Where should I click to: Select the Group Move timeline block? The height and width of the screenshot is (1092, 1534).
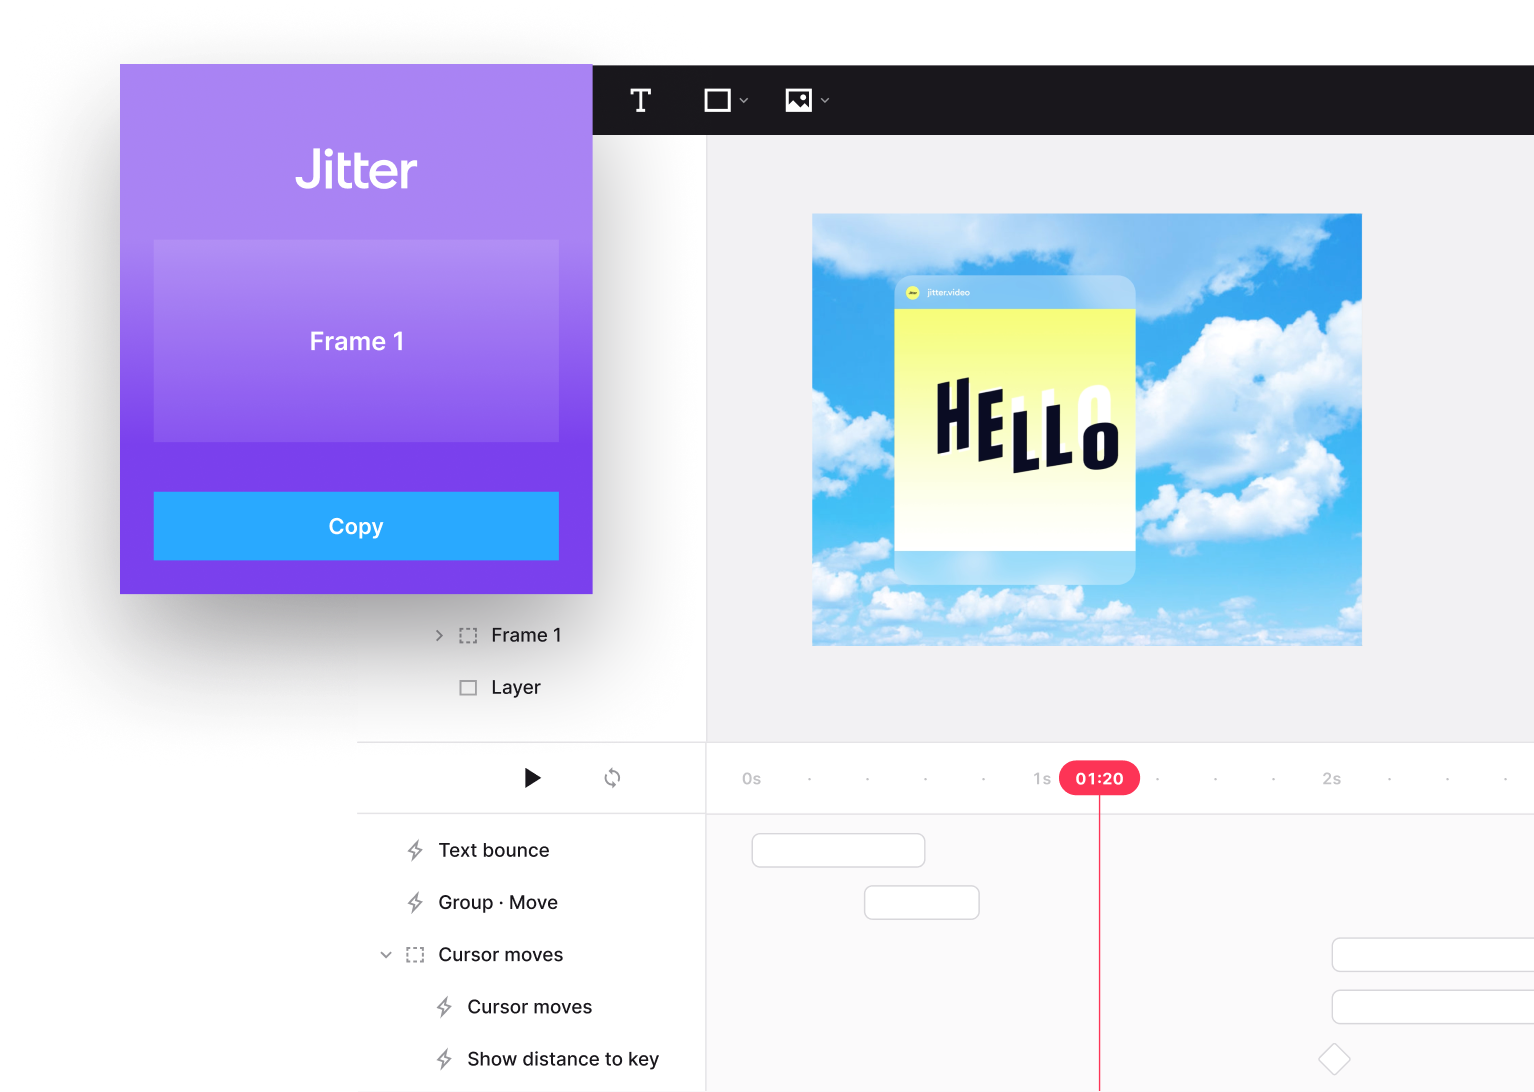point(921,903)
